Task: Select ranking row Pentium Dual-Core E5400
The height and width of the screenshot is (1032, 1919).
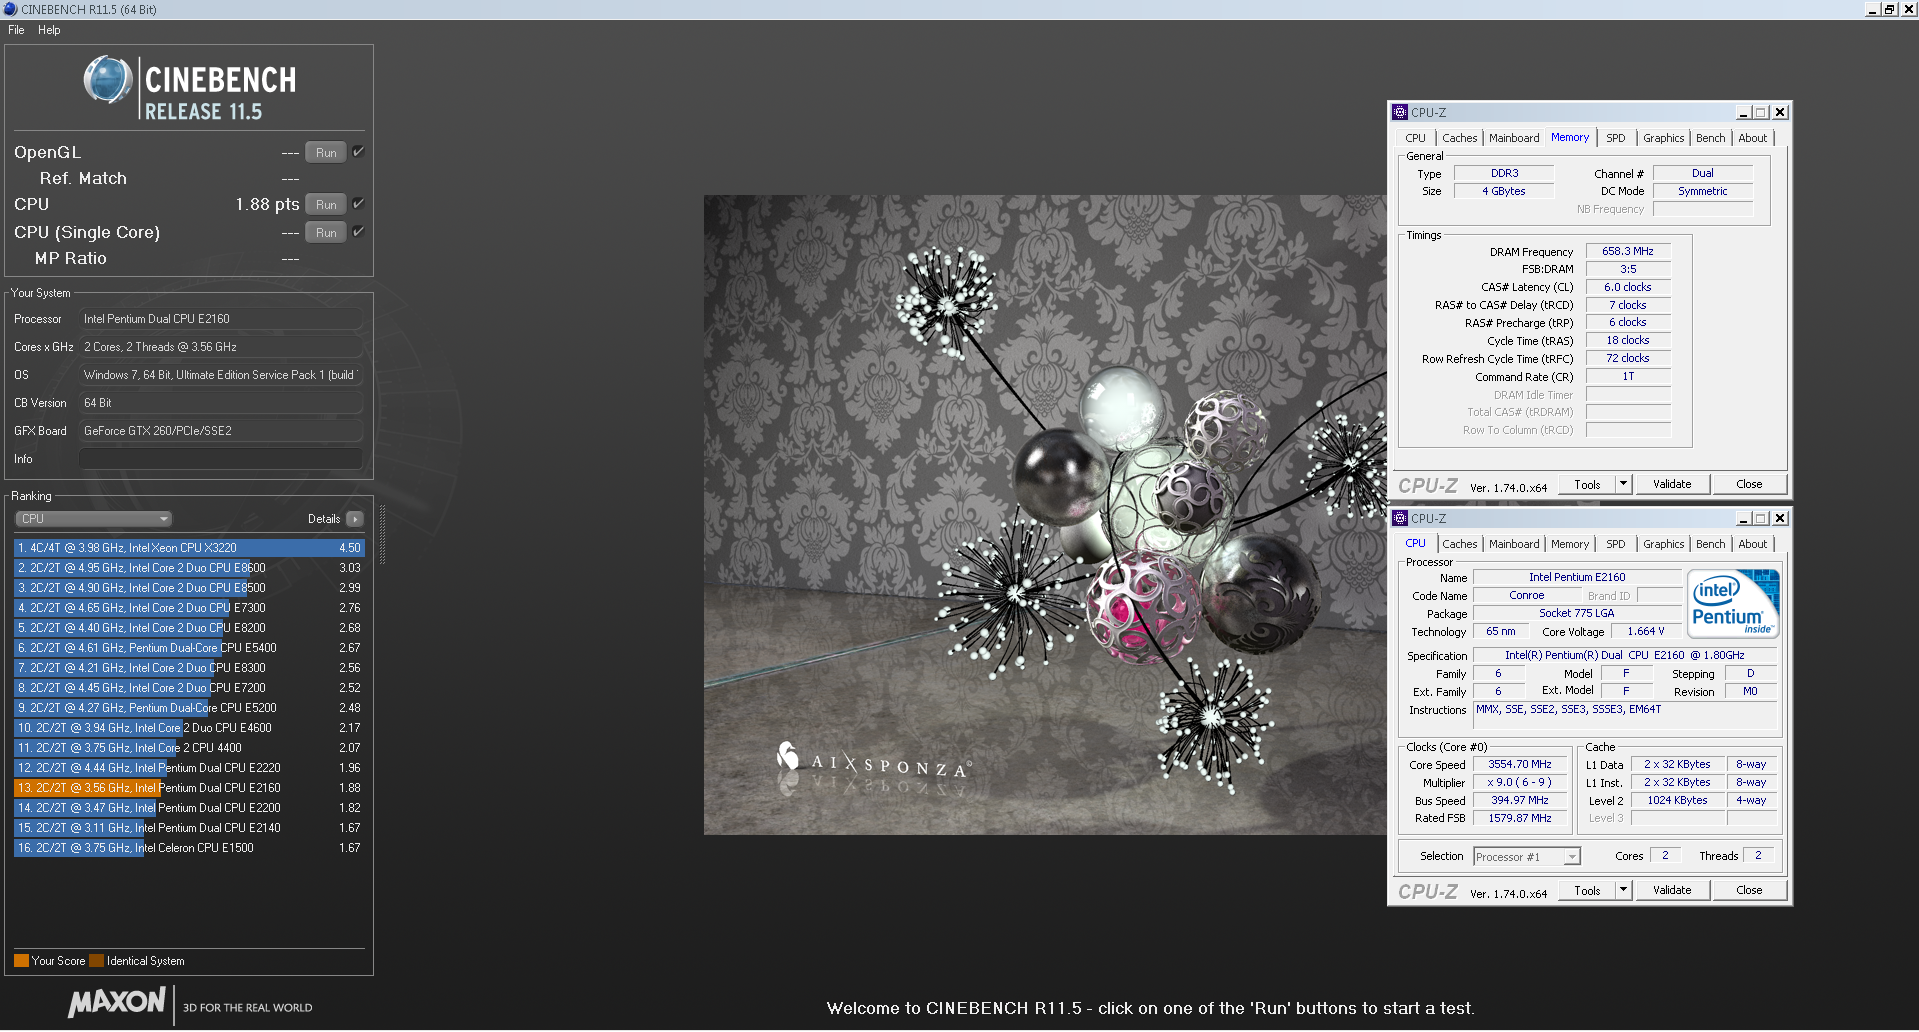Action: (x=189, y=648)
